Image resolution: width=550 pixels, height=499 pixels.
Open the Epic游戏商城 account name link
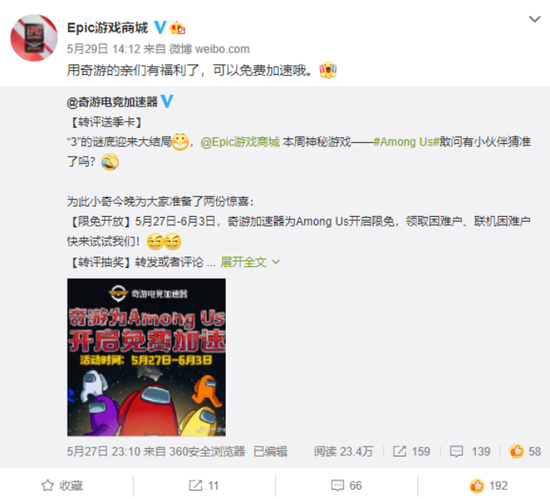click(107, 27)
